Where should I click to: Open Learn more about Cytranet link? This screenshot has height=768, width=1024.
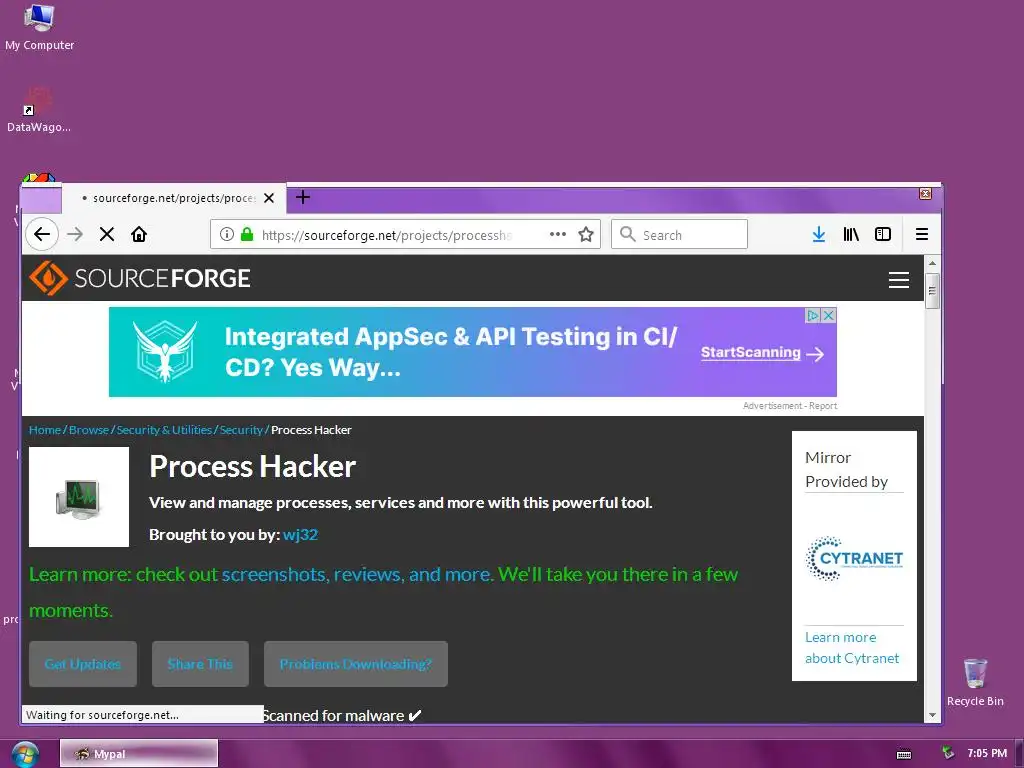852,647
